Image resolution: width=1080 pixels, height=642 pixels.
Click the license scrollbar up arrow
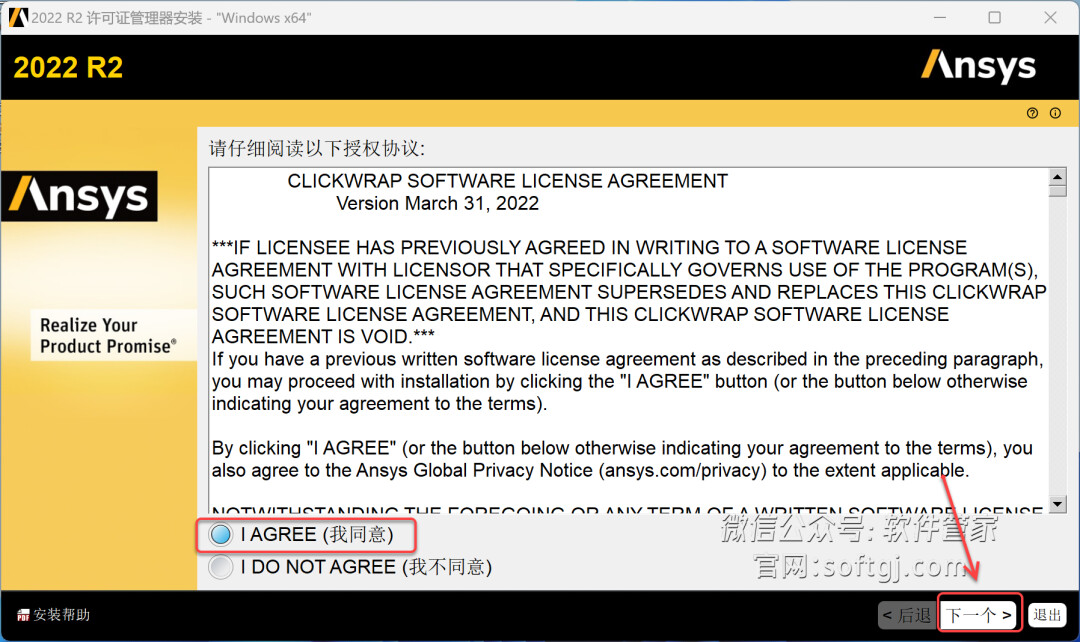pyautogui.click(x=1057, y=176)
